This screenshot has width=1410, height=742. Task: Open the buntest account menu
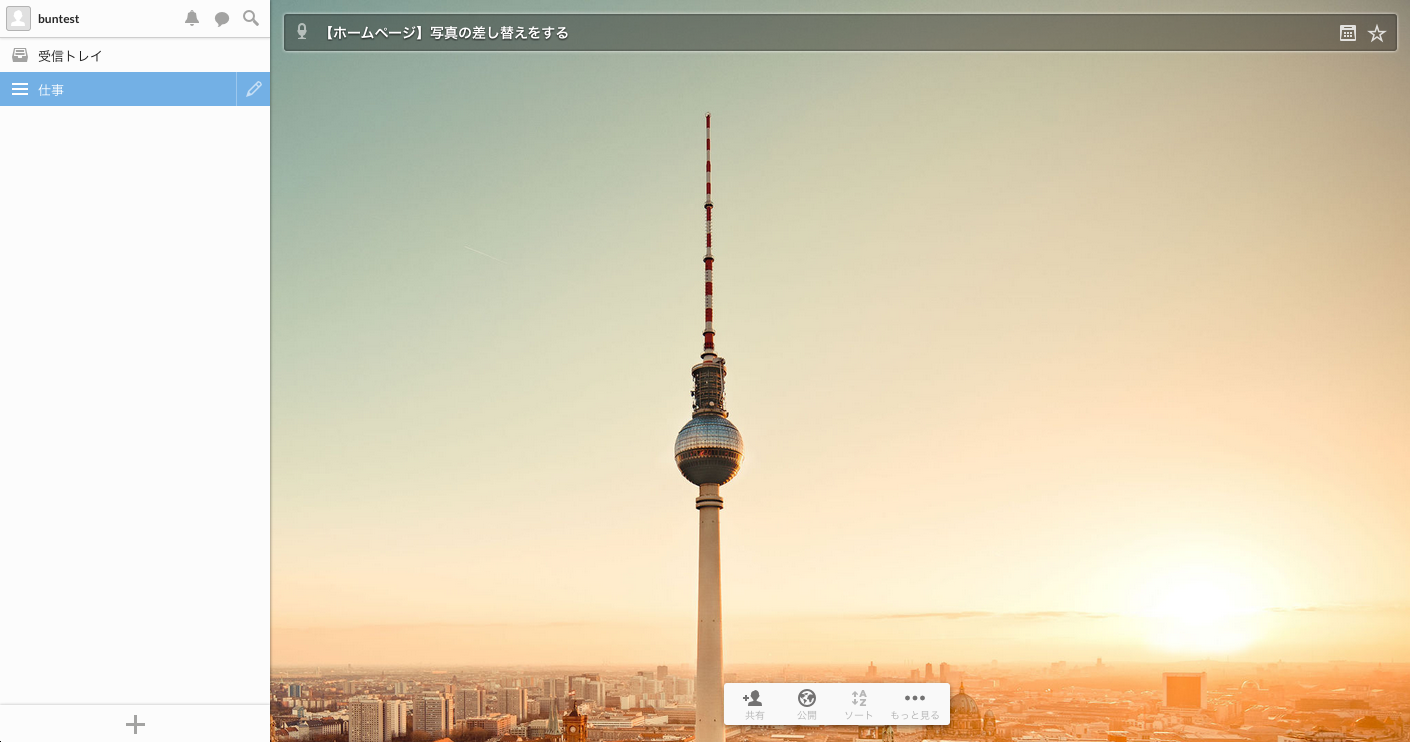coord(59,19)
